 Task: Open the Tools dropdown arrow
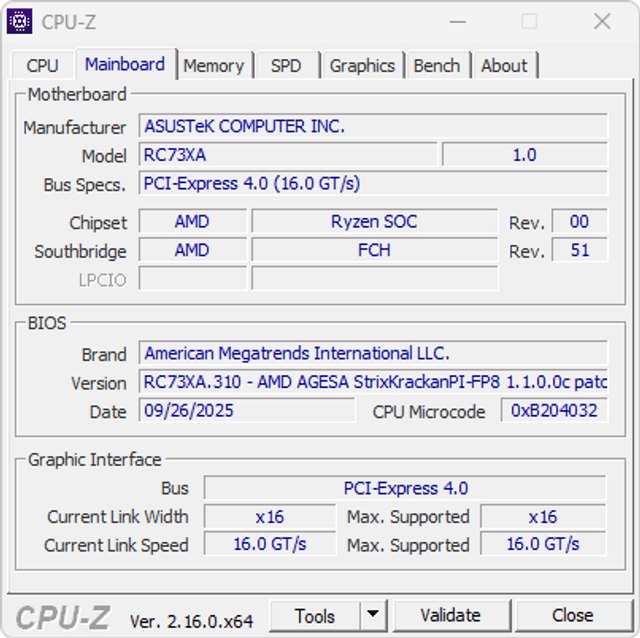point(373,615)
